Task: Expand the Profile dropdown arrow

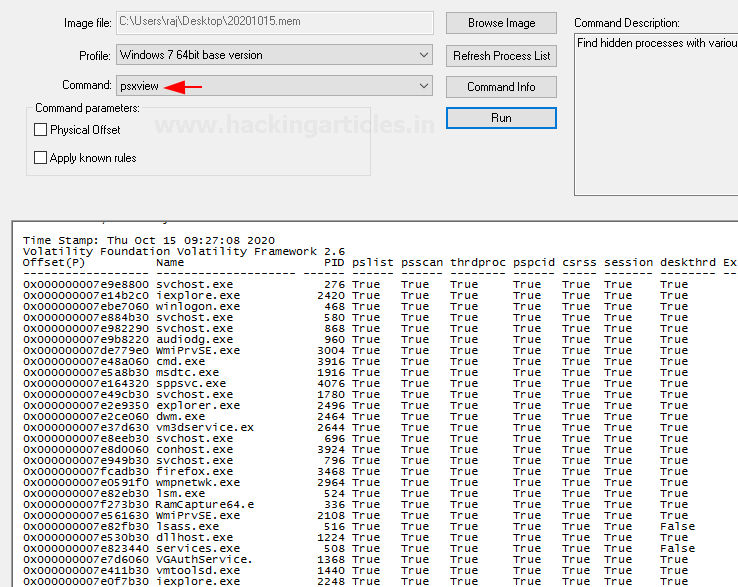Action: [424, 55]
